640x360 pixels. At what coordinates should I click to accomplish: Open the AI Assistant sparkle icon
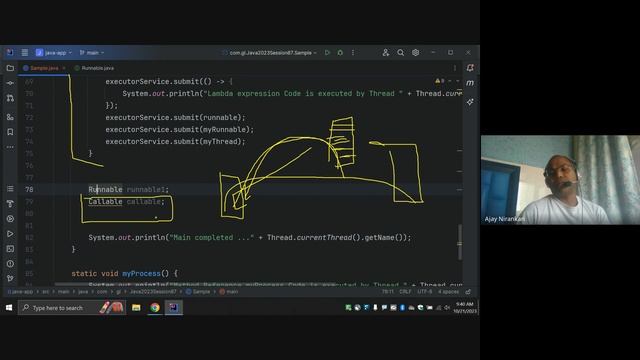point(470,102)
